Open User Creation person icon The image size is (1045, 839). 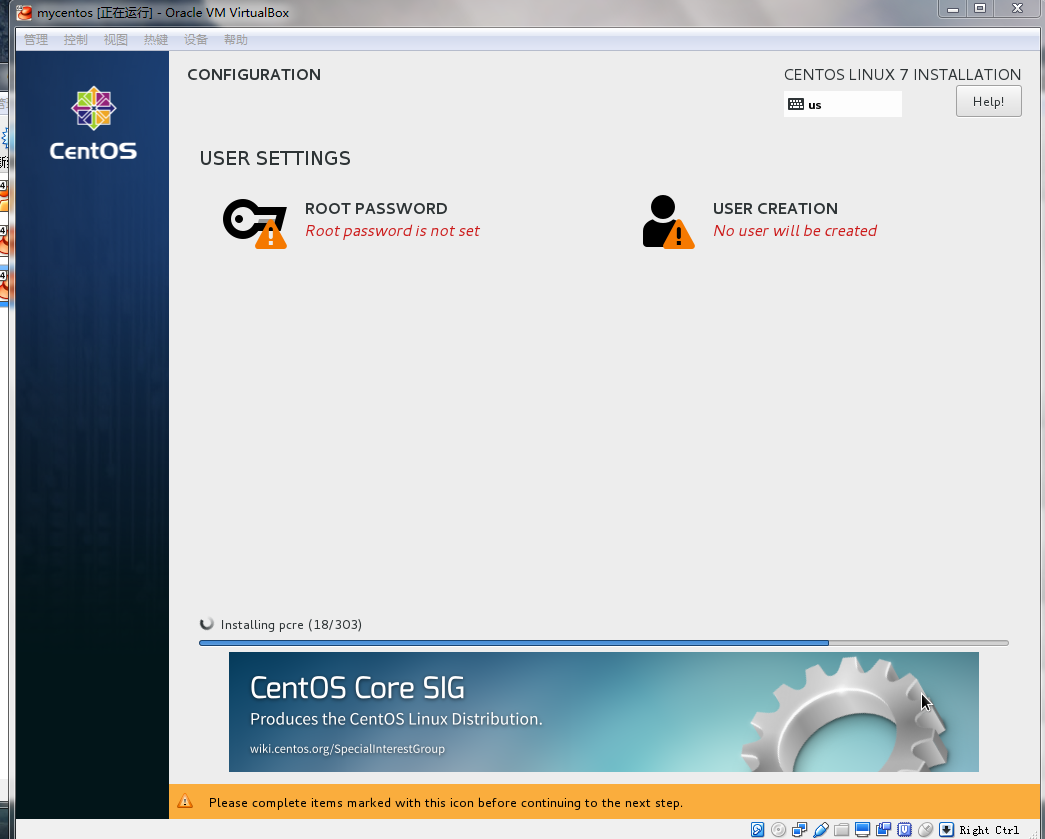click(x=668, y=222)
